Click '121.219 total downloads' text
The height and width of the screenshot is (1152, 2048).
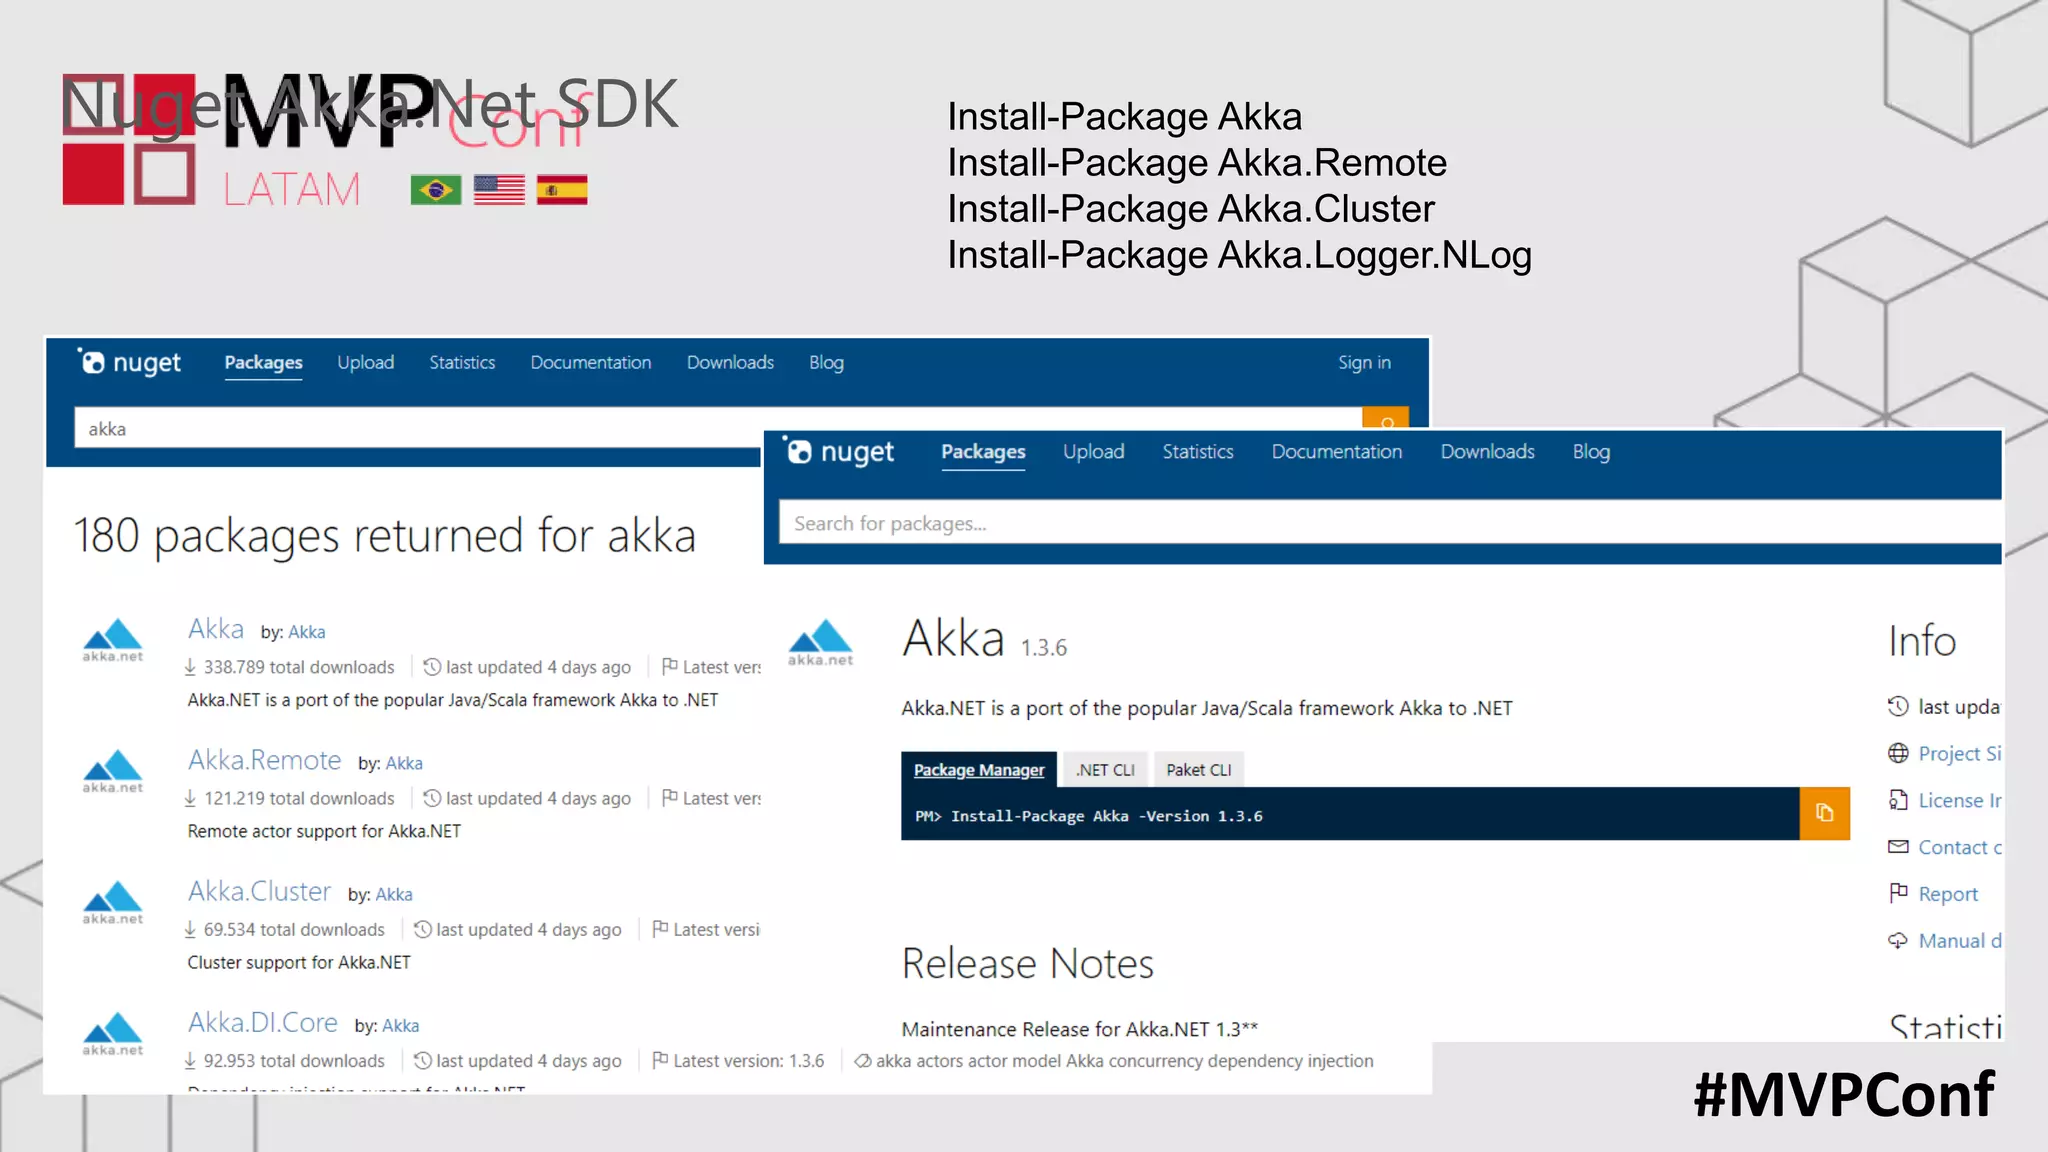pyautogui.click(x=299, y=798)
